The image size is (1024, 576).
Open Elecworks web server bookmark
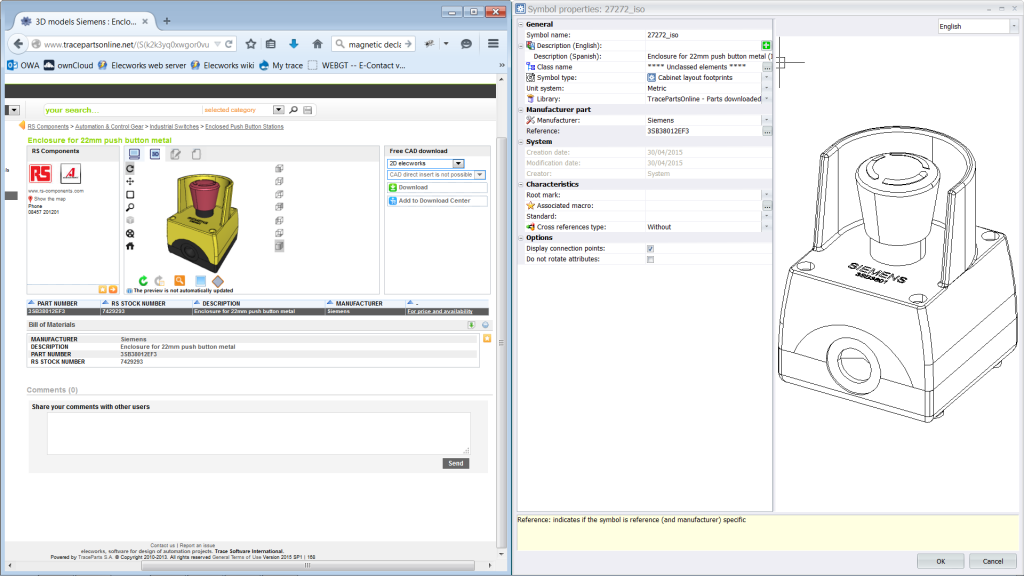(142, 65)
